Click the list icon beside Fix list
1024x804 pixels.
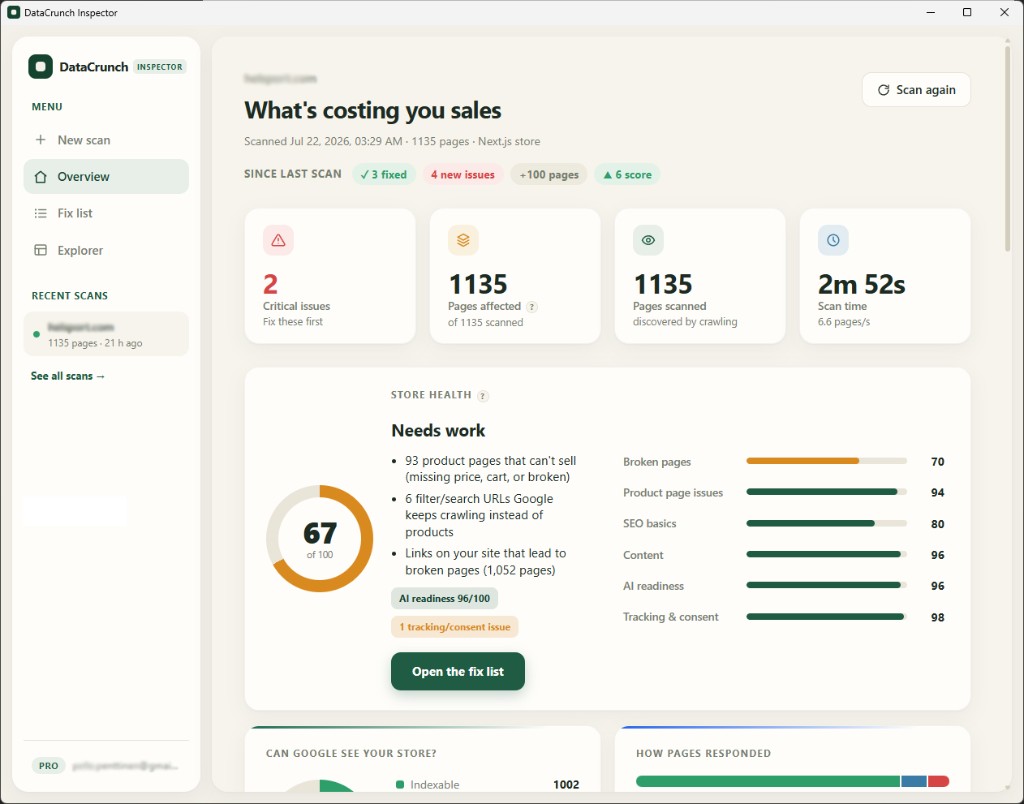(40, 214)
